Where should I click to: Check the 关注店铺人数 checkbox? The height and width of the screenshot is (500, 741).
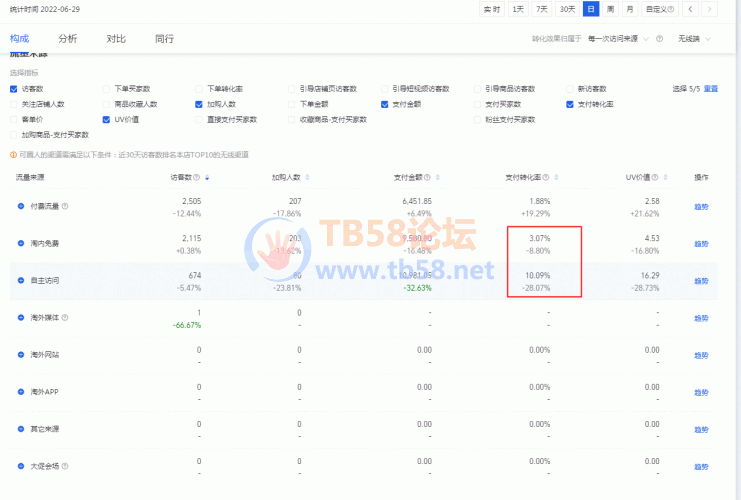tap(14, 104)
